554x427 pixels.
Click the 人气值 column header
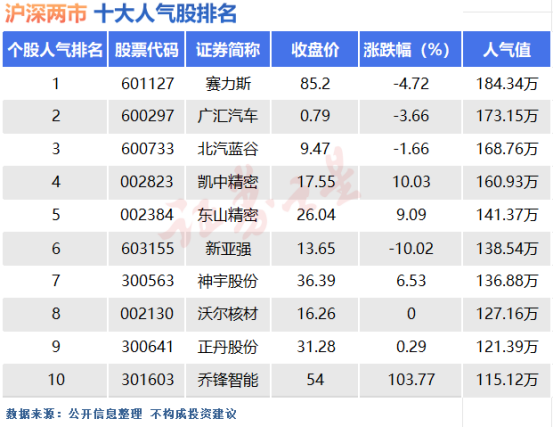507,49
